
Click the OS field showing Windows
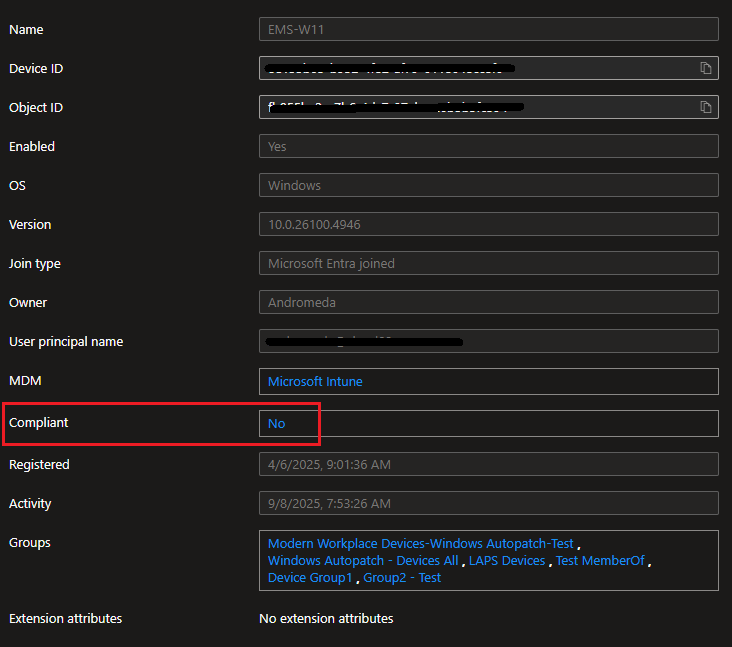pos(488,185)
